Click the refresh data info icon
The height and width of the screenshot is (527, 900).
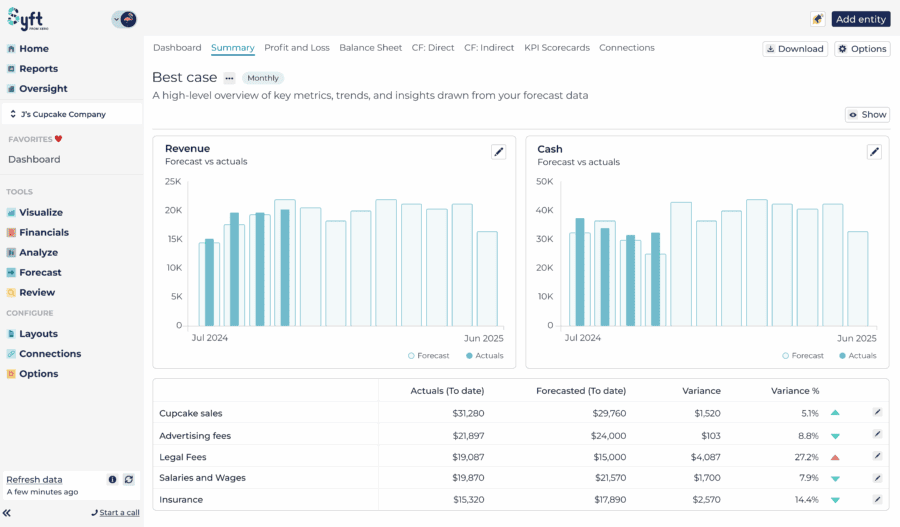click(113, 480)
